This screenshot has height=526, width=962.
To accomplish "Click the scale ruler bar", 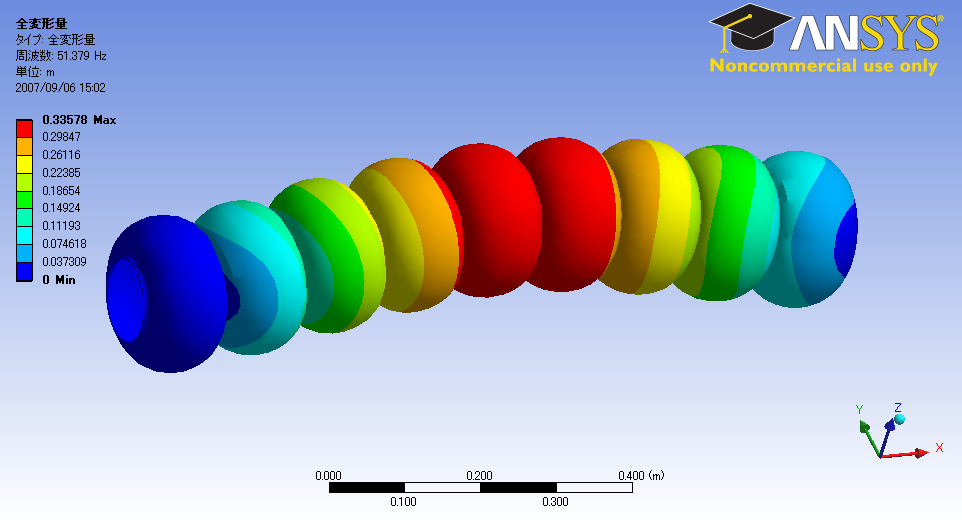I will (x=480, y=488).
